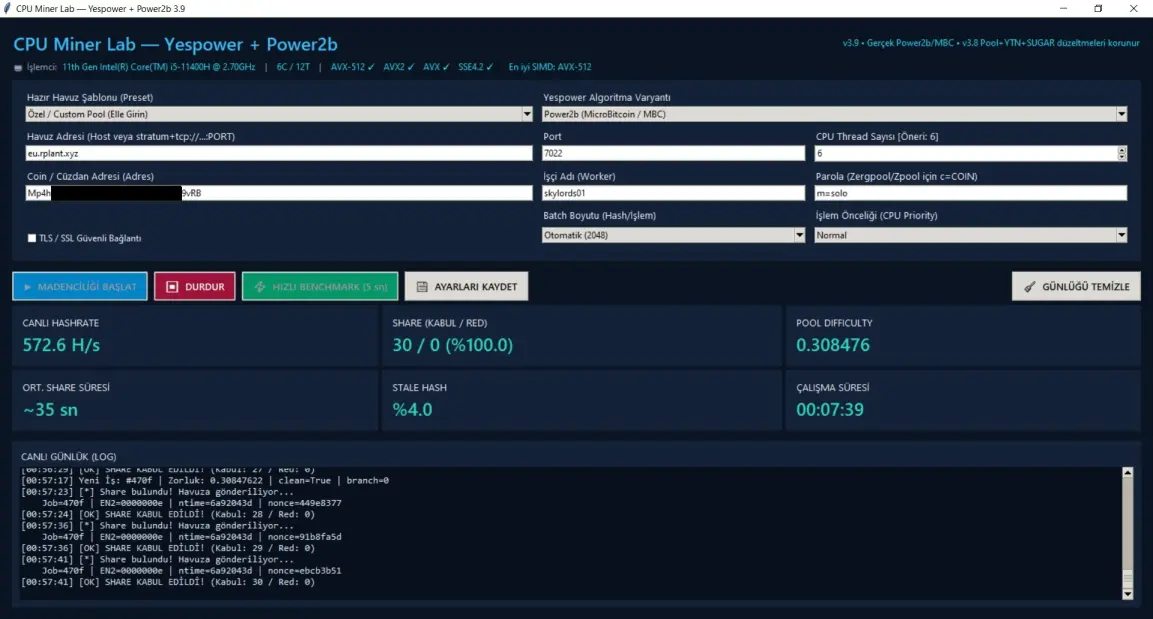1153x619 pixels.
Task: Click the log scrollbar thumb
Action: pos(1128,579)
